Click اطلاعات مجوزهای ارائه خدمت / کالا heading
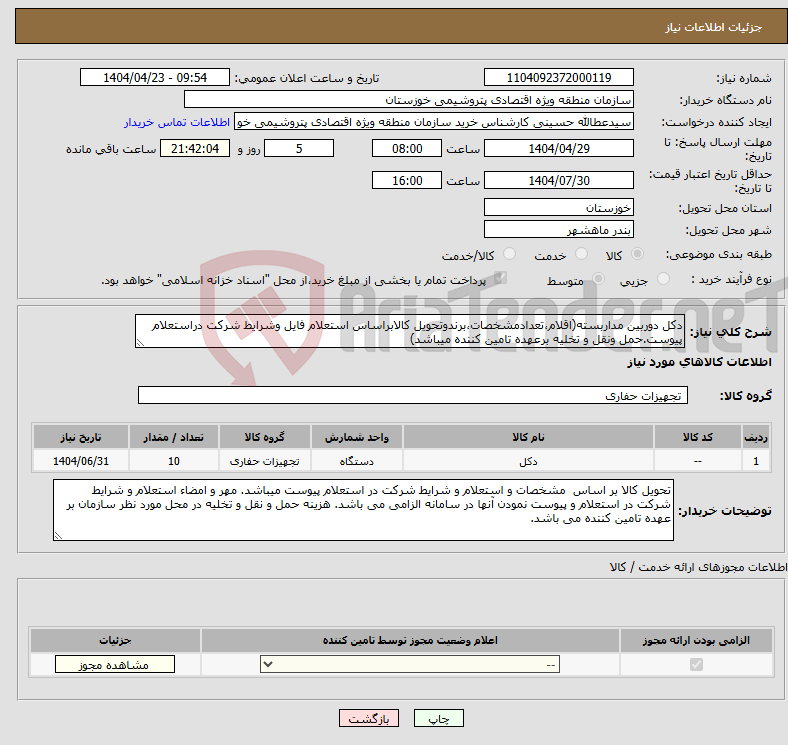 pyautogui.click(x=699, y=567)
